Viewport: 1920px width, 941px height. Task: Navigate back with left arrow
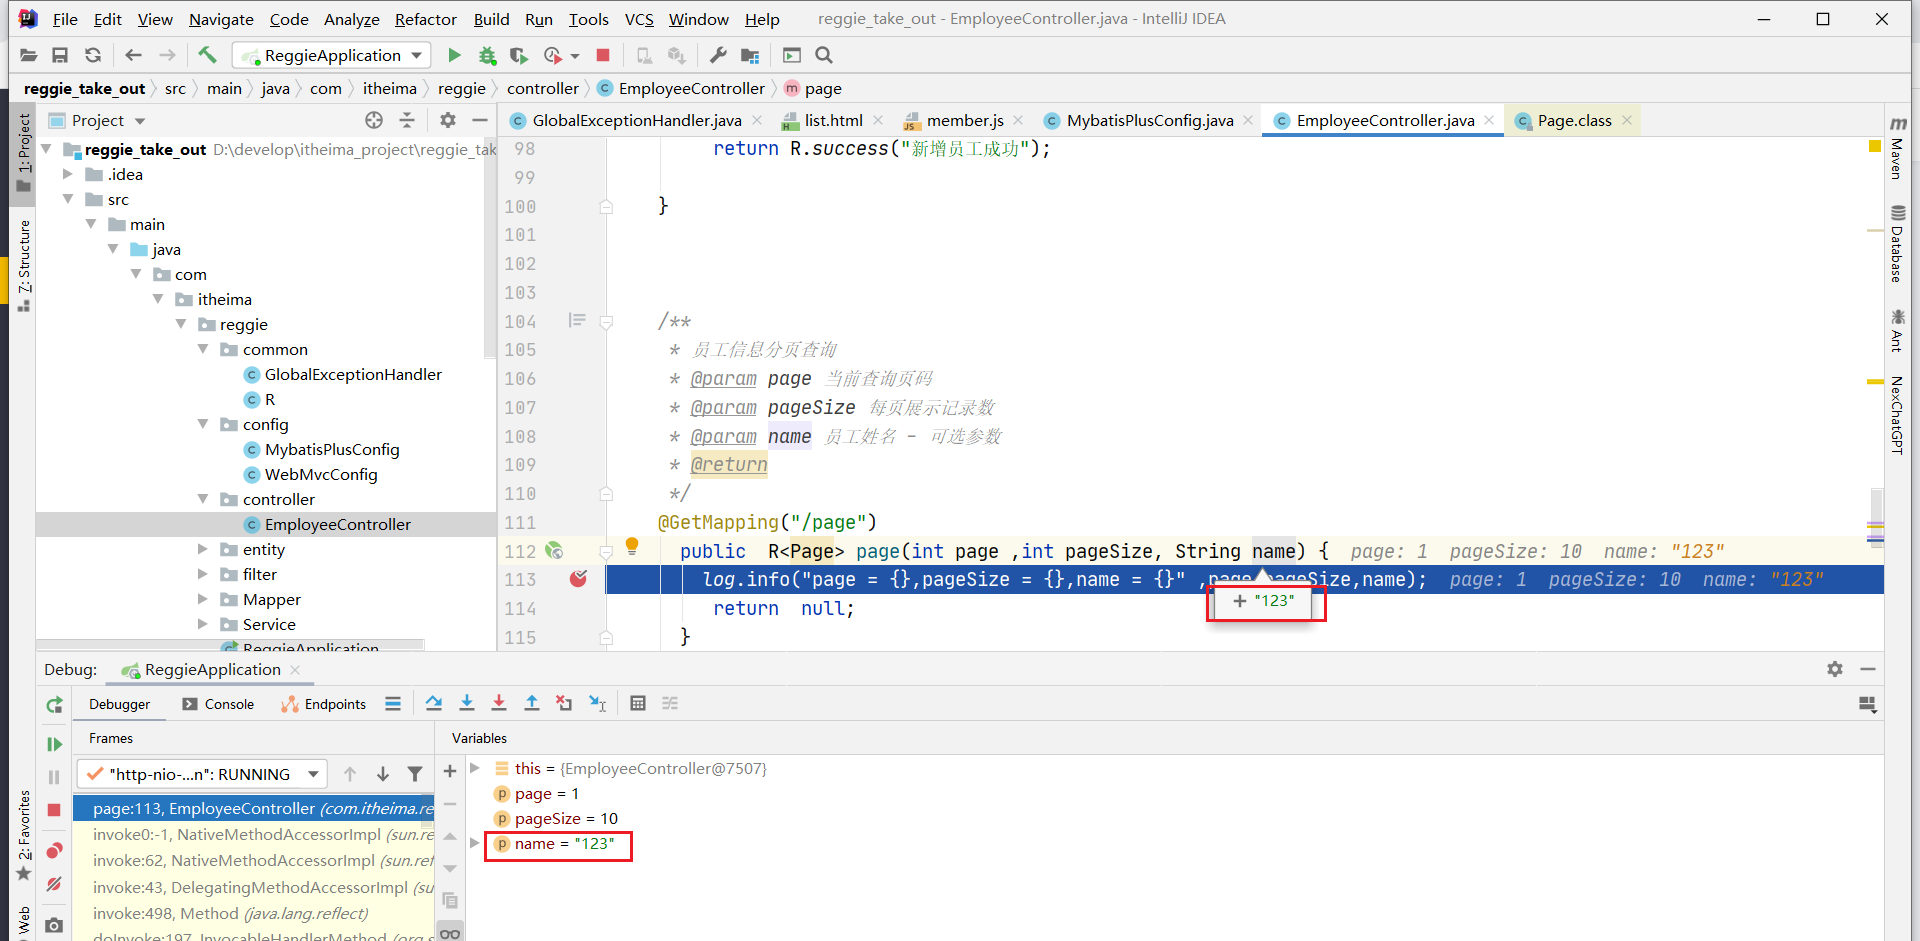pos(134,55)
